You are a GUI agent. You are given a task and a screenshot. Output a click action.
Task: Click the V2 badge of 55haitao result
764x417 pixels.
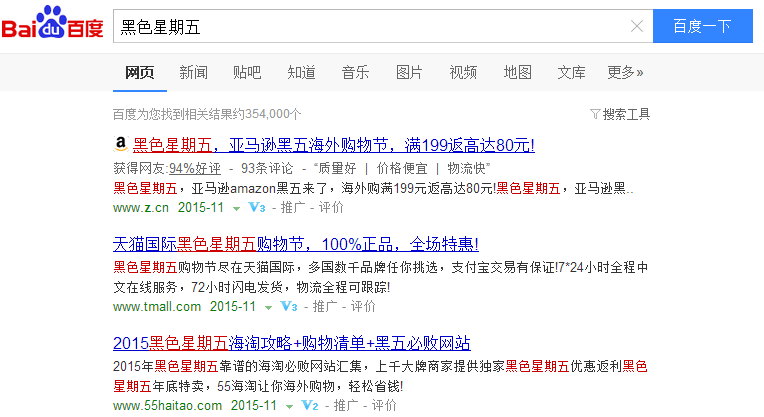[x=310, y=405]
